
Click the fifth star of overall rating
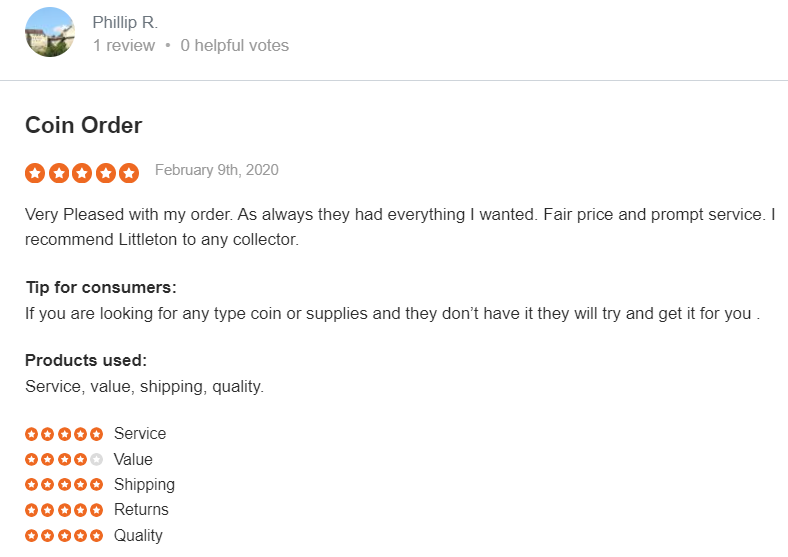point(129,173)
